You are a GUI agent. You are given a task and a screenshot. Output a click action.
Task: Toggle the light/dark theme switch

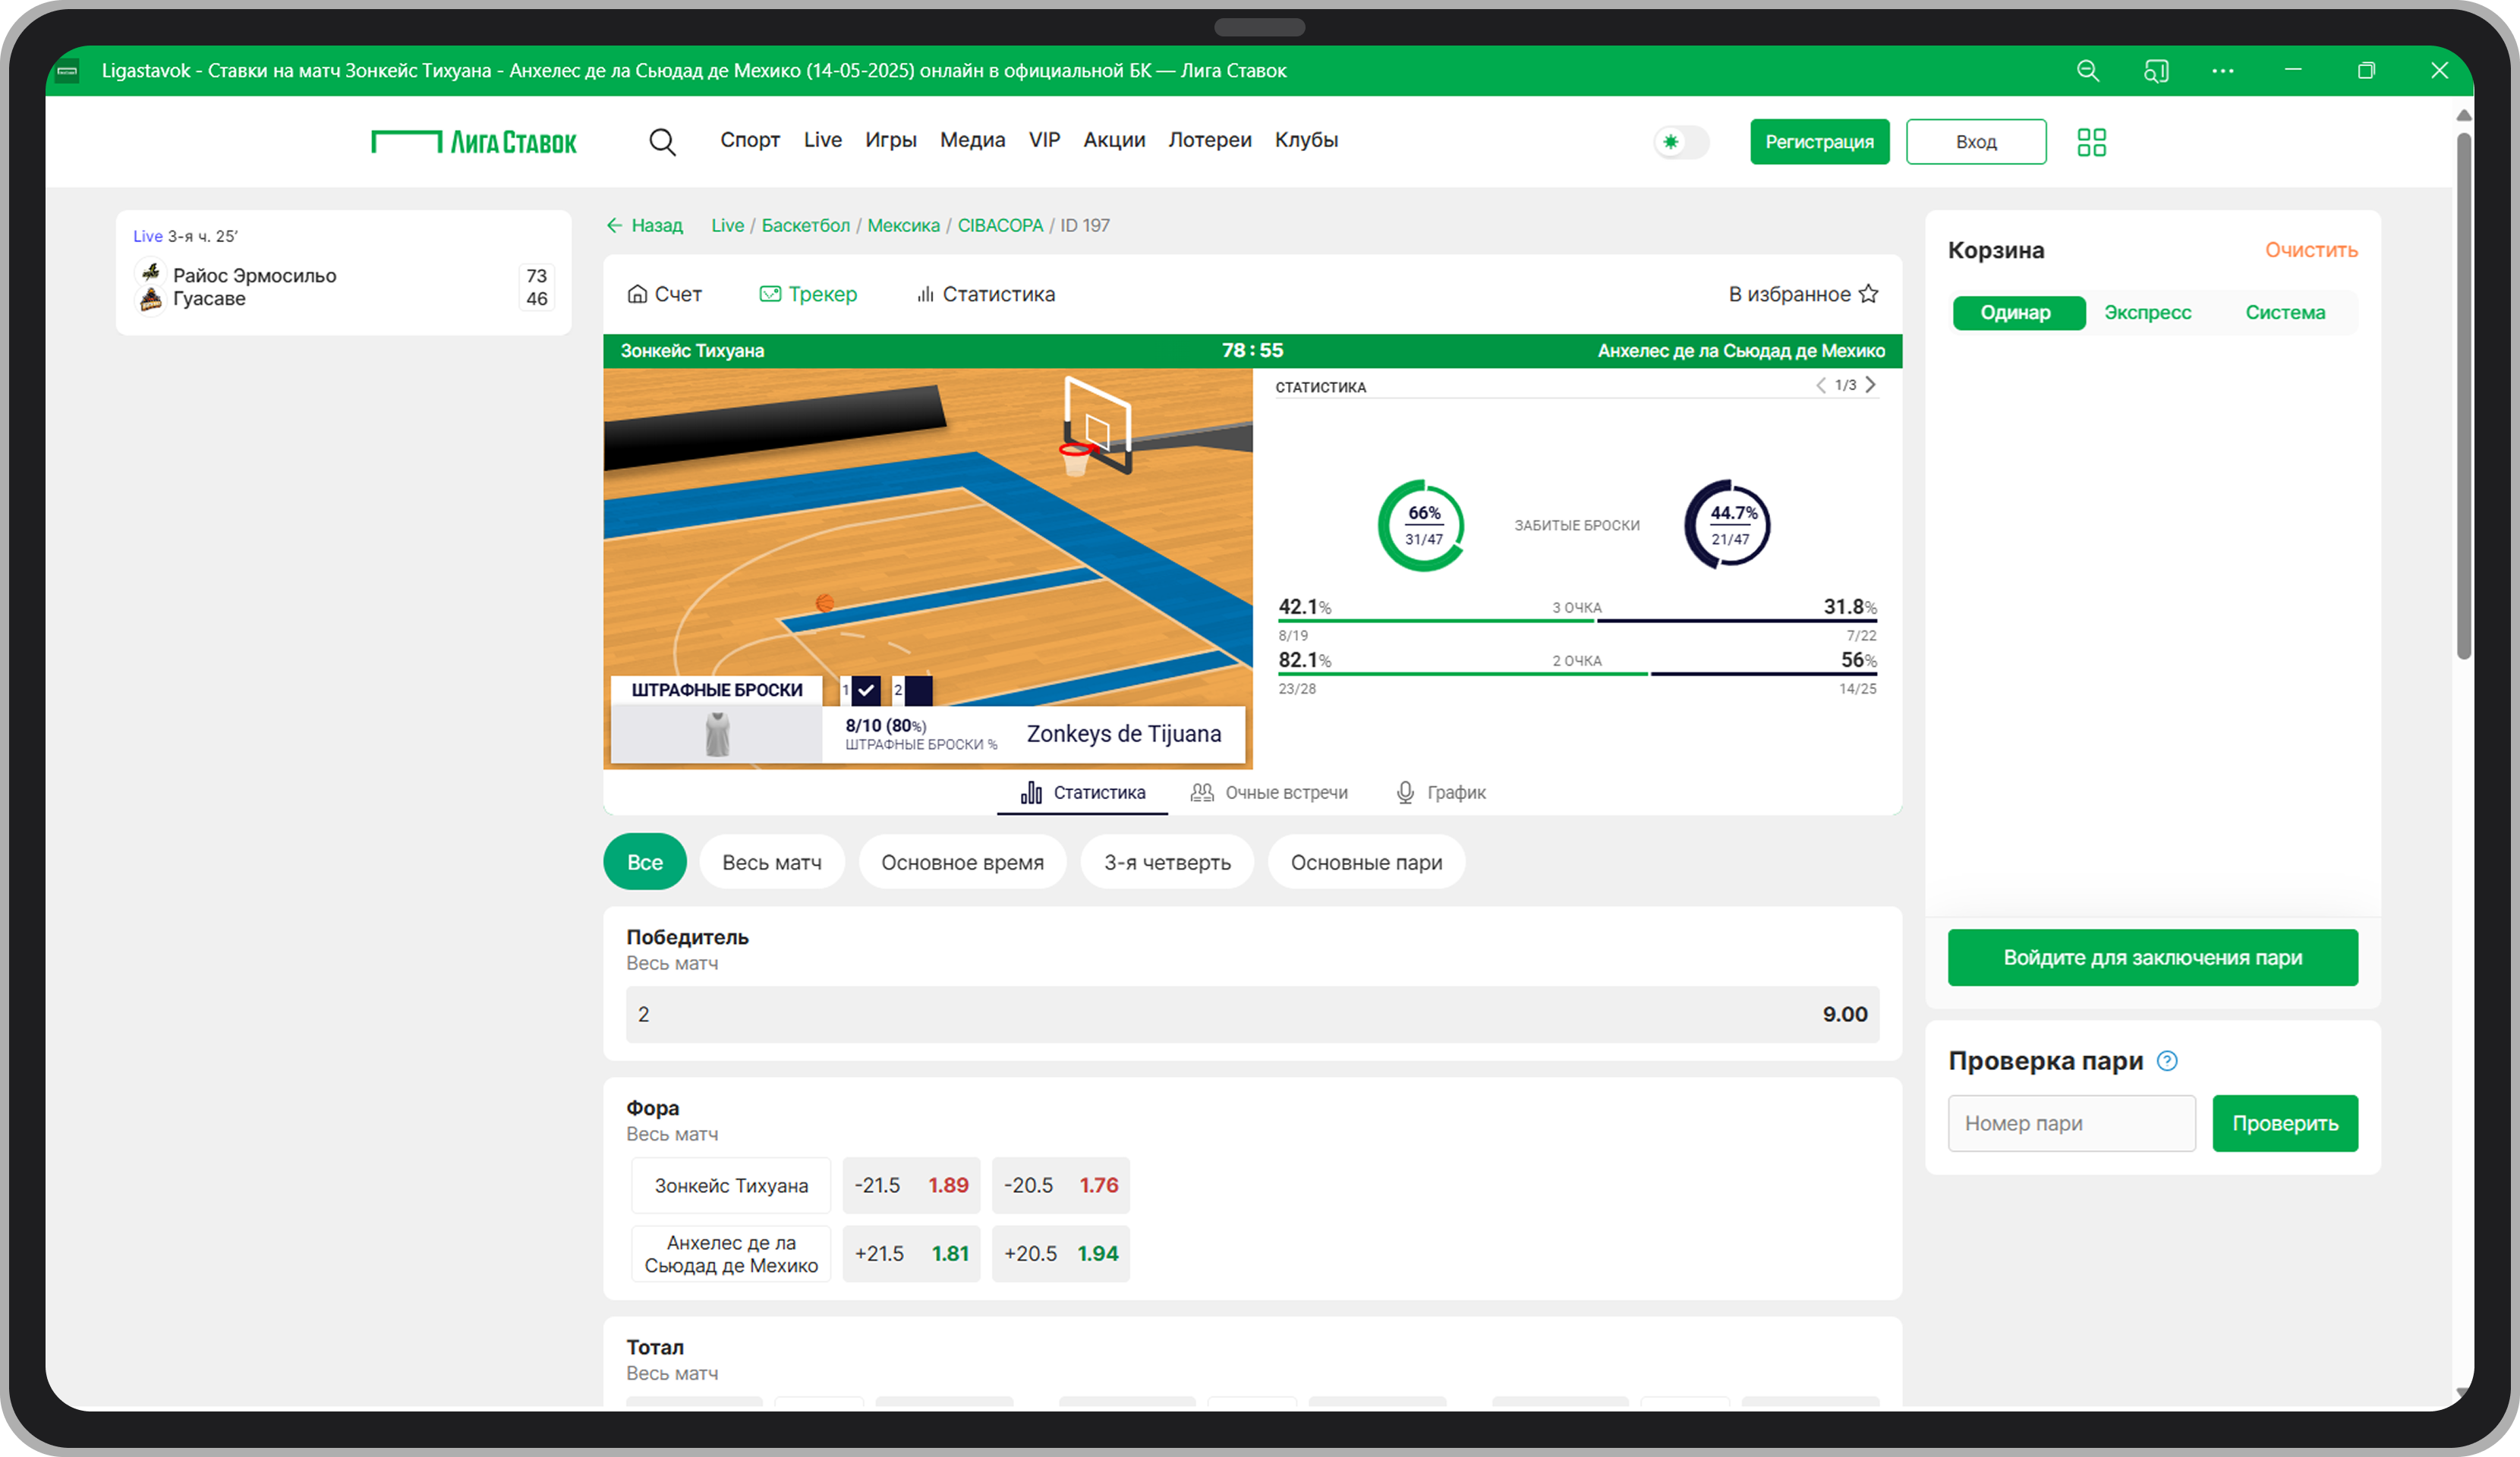click(1681, 142)
